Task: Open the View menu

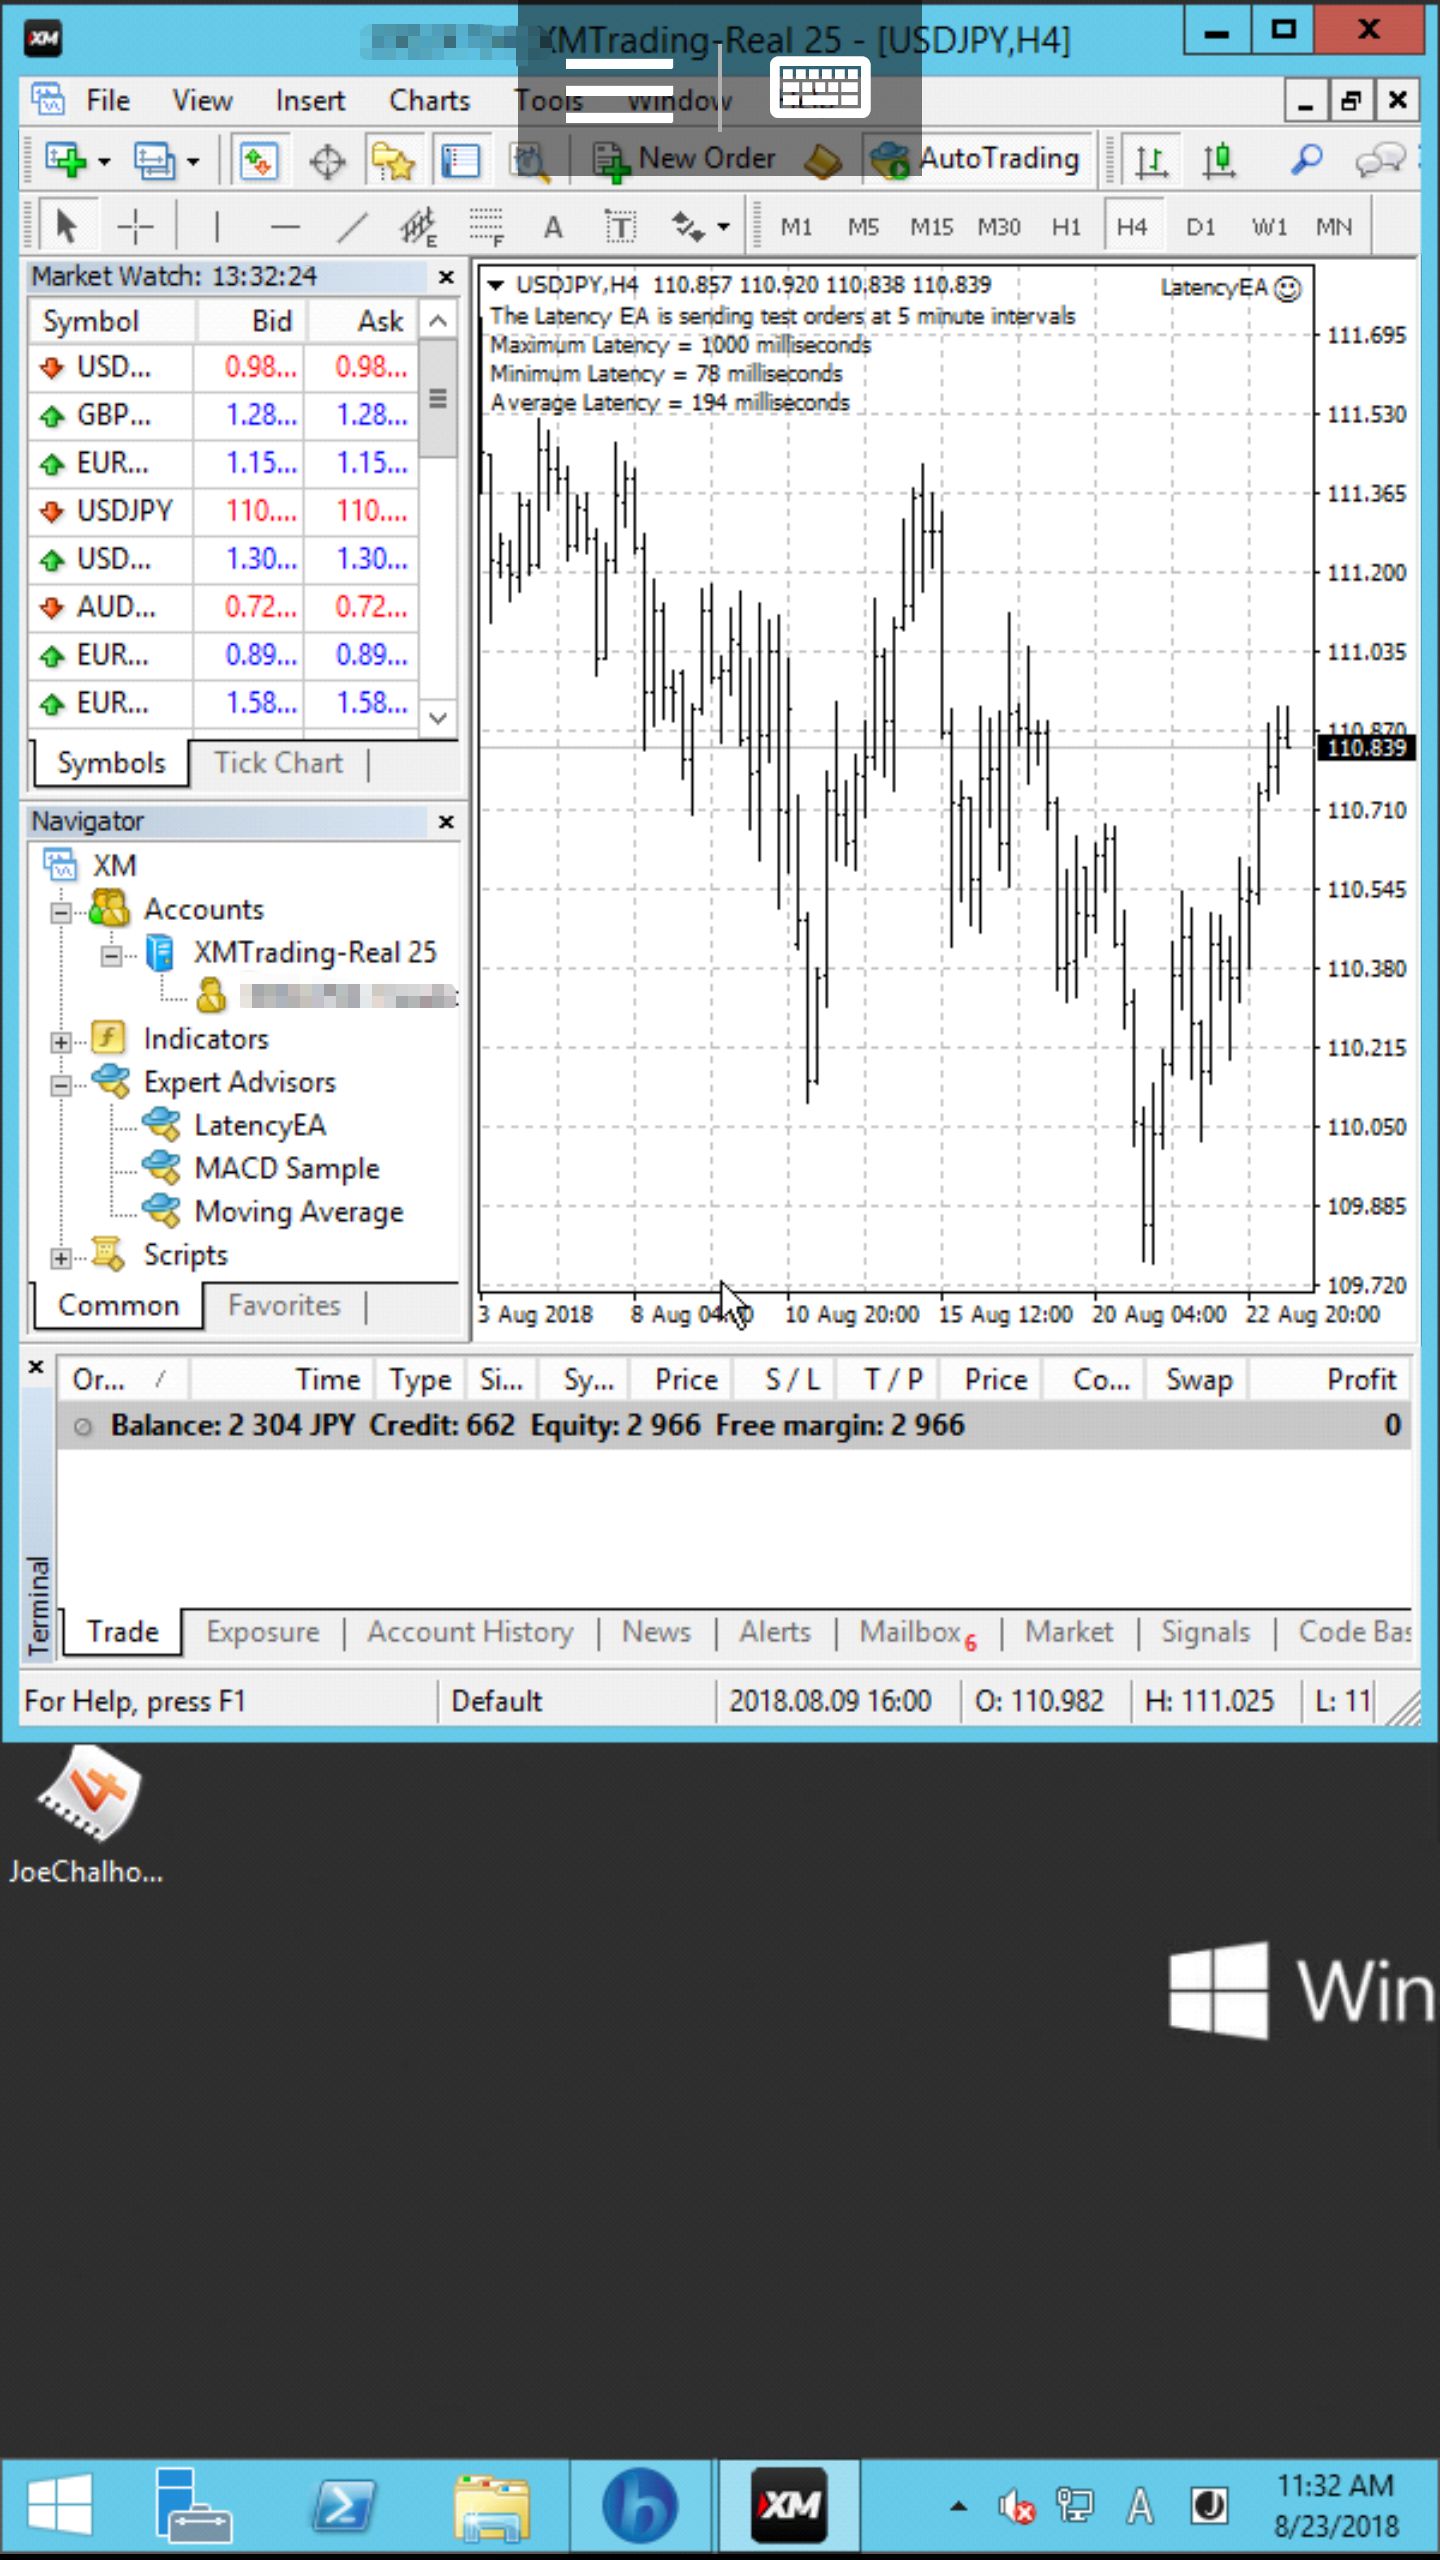Action: coord(202,101)
